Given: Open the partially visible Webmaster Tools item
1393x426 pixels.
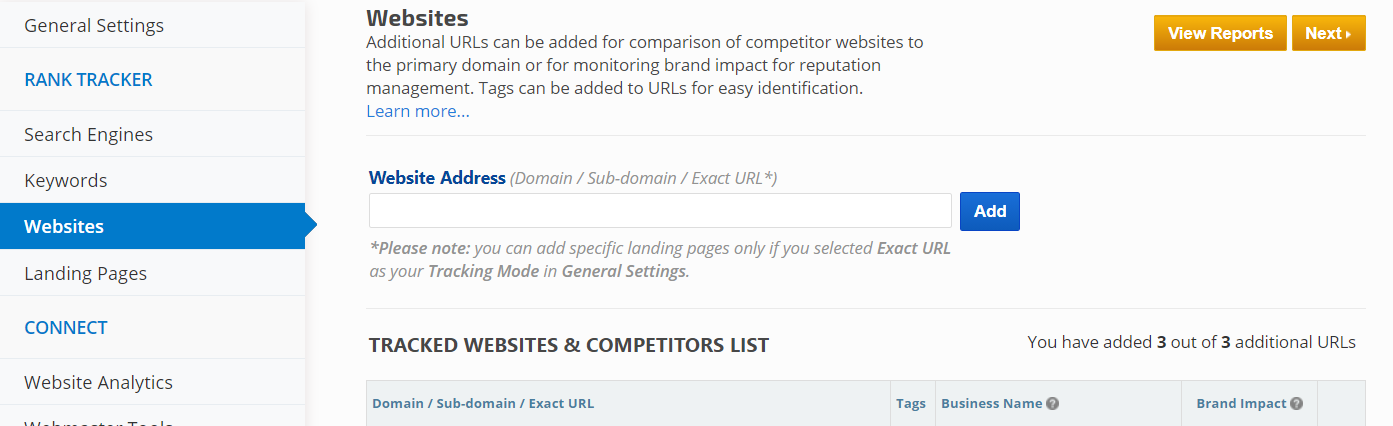Looking at the screenshot, I should click(x=98, y=422).
